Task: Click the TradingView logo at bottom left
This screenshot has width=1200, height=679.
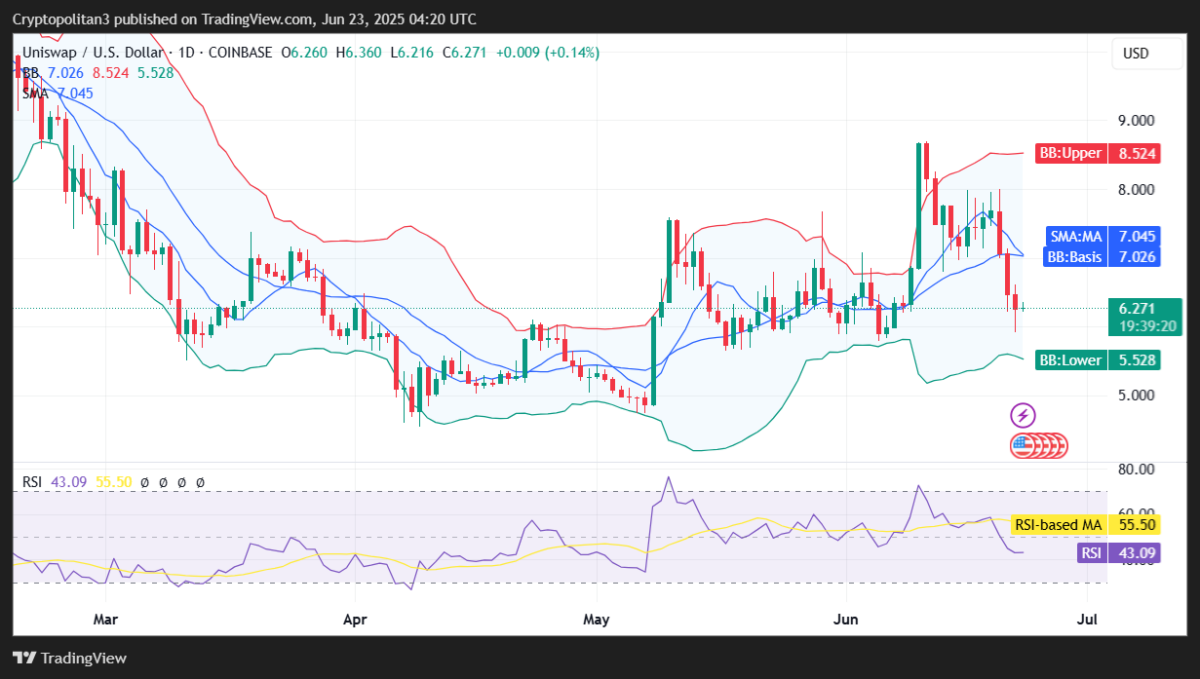Action: (69, 658)
